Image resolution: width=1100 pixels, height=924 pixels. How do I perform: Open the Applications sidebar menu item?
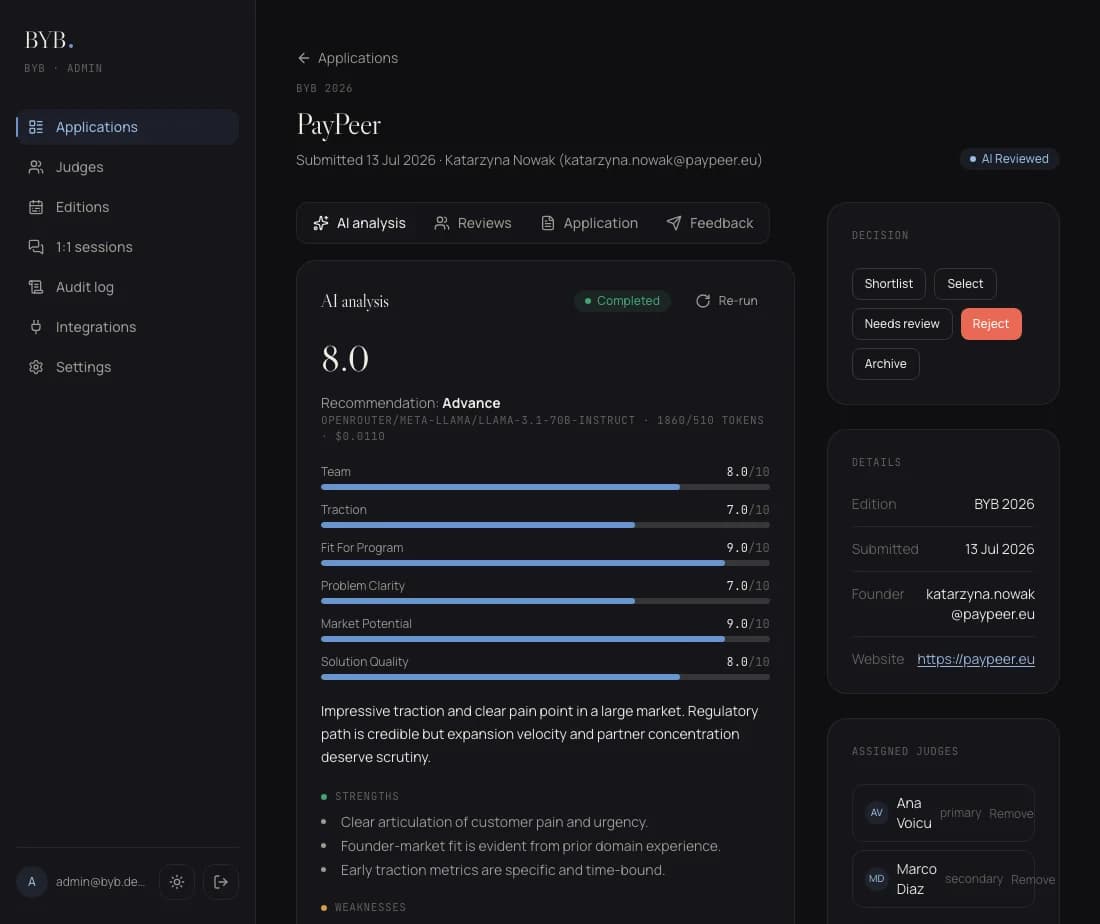pos(127,127)
